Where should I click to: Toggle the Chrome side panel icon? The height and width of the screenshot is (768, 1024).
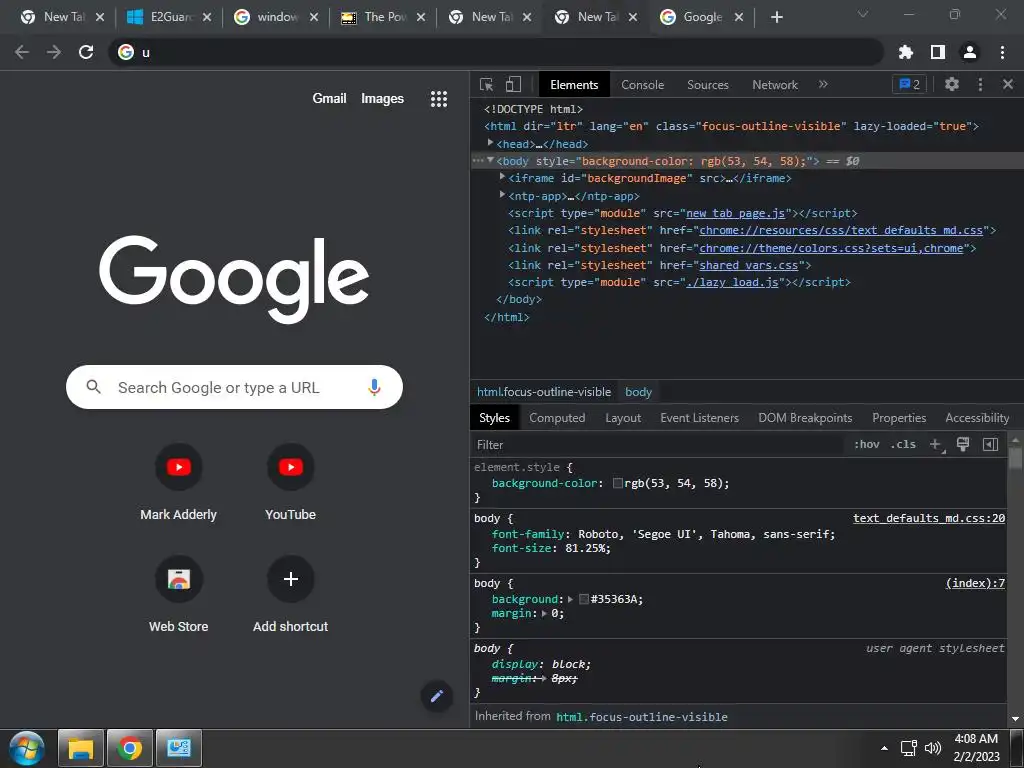pos(938,52)
